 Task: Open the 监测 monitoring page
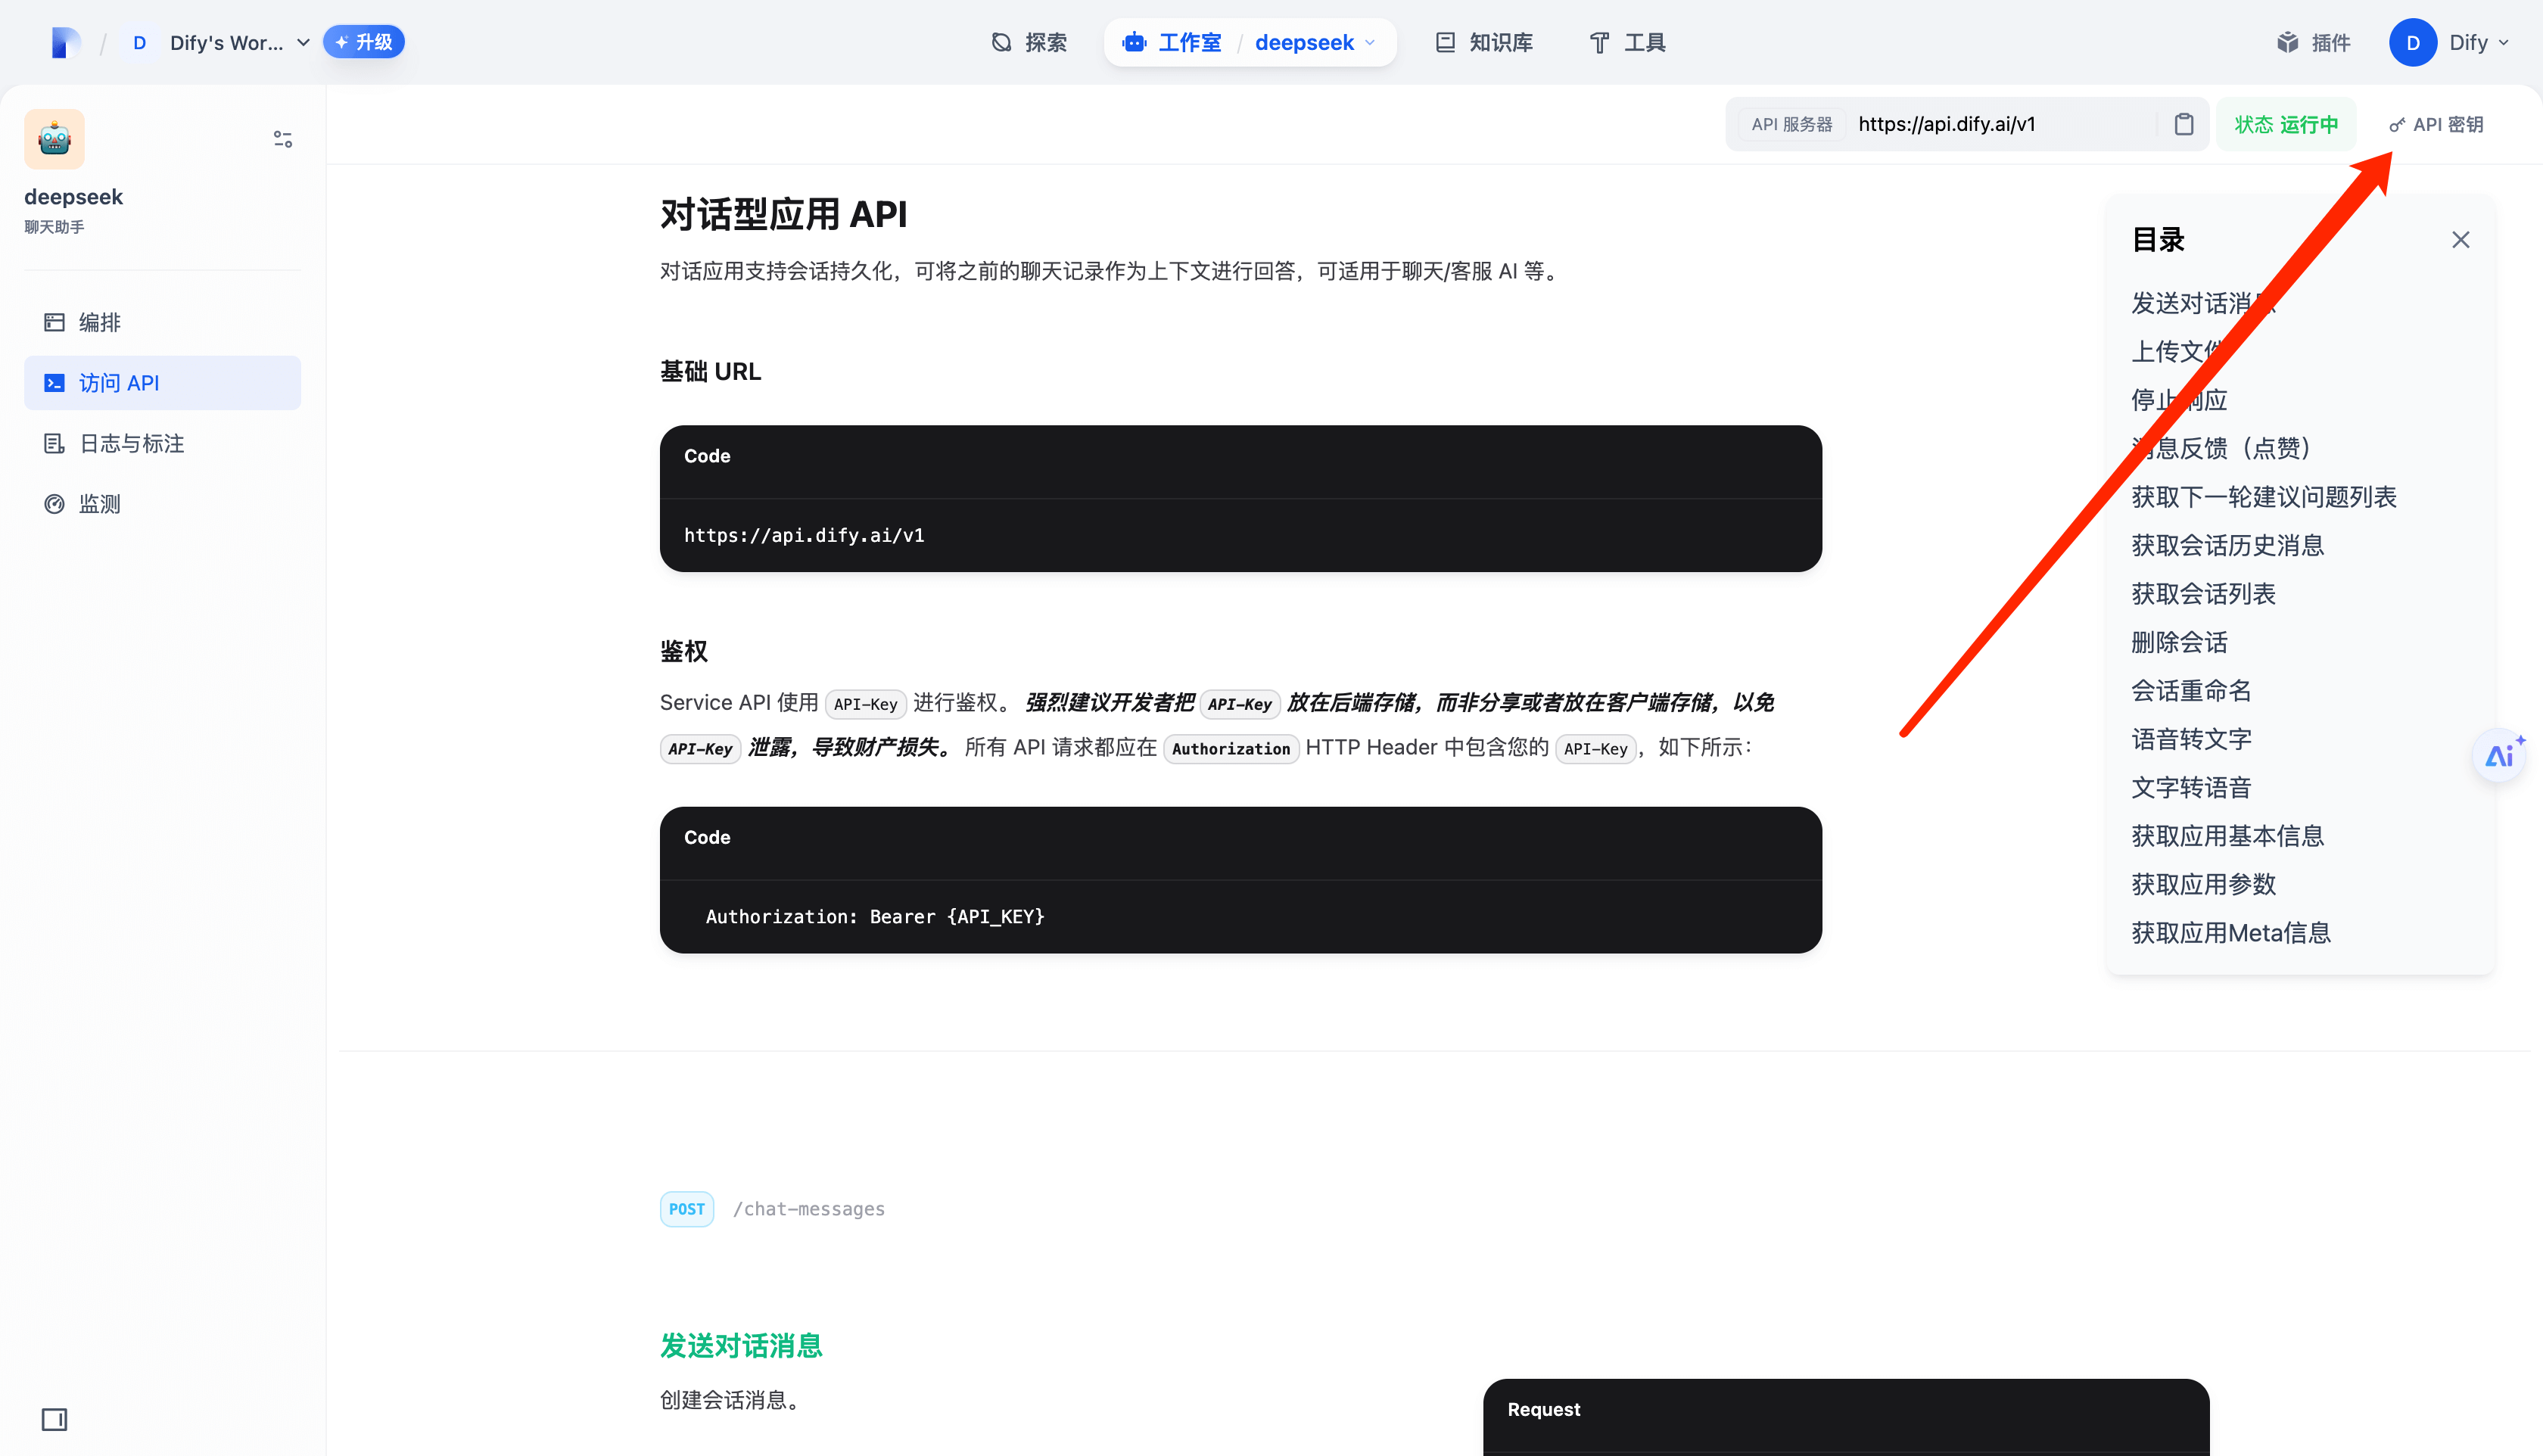coord(99,503)
